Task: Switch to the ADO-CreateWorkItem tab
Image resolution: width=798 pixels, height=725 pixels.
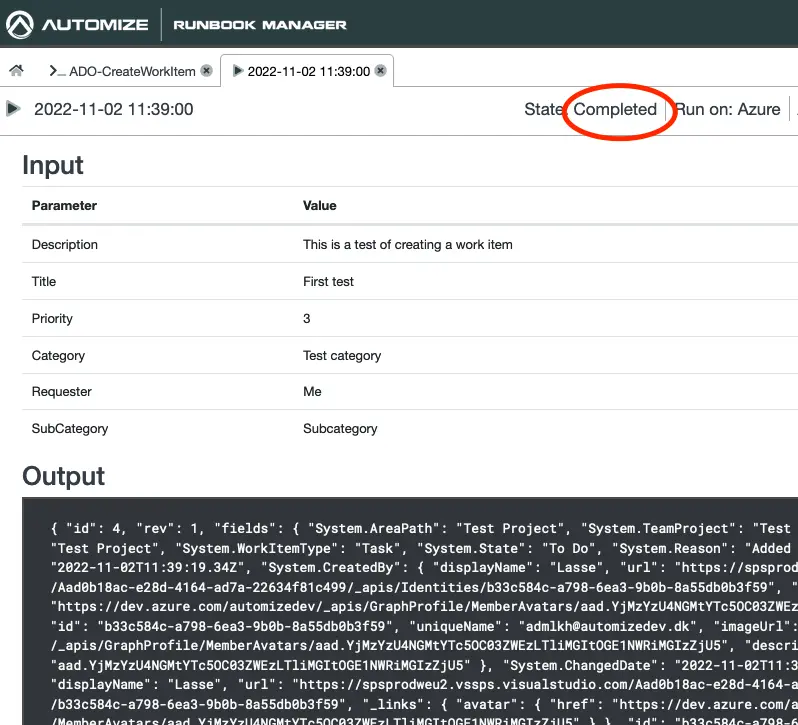Action: (x=132, y=71)
